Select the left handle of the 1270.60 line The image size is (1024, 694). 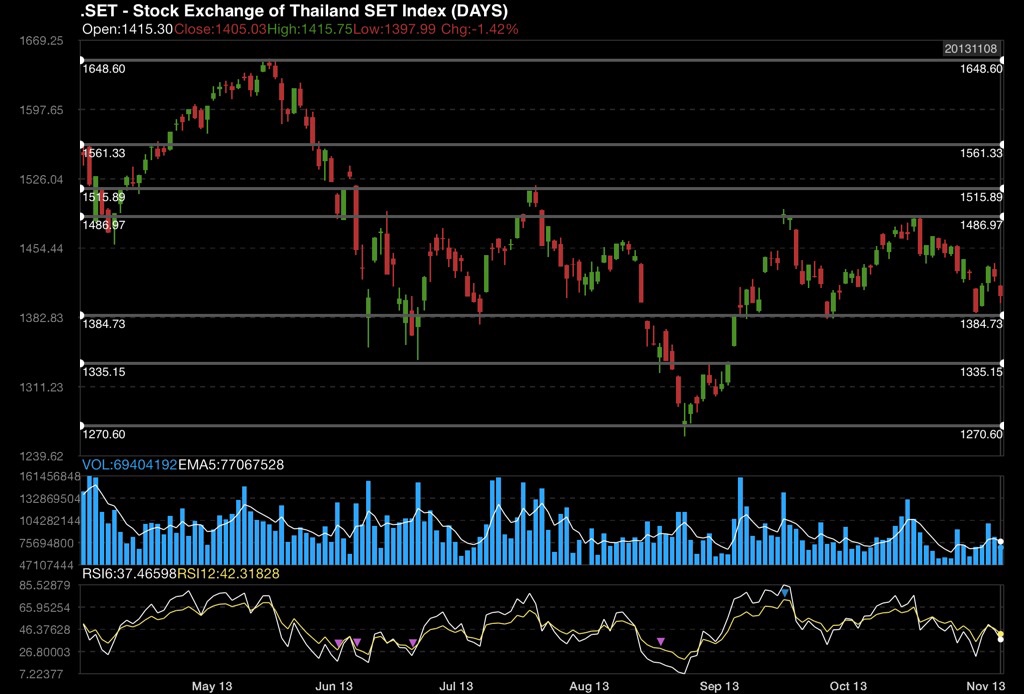coord(82,426)
